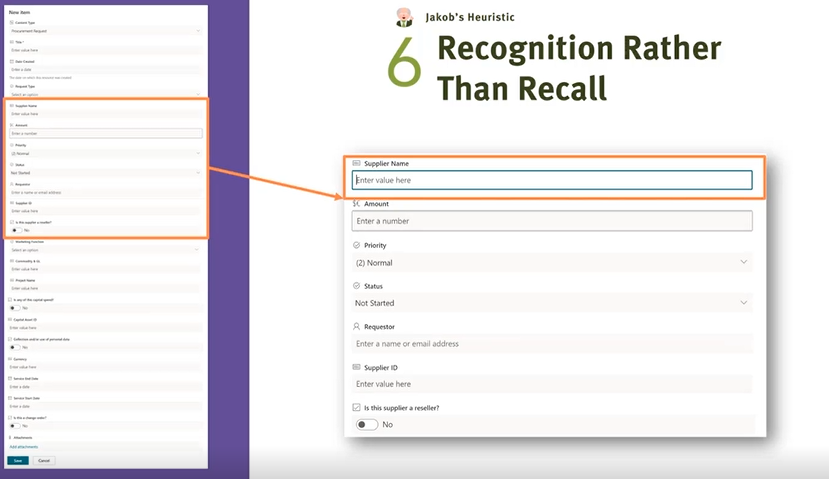
Task: Click the choice icon beside enlarged Priority label
Action: tap(356, 245)
